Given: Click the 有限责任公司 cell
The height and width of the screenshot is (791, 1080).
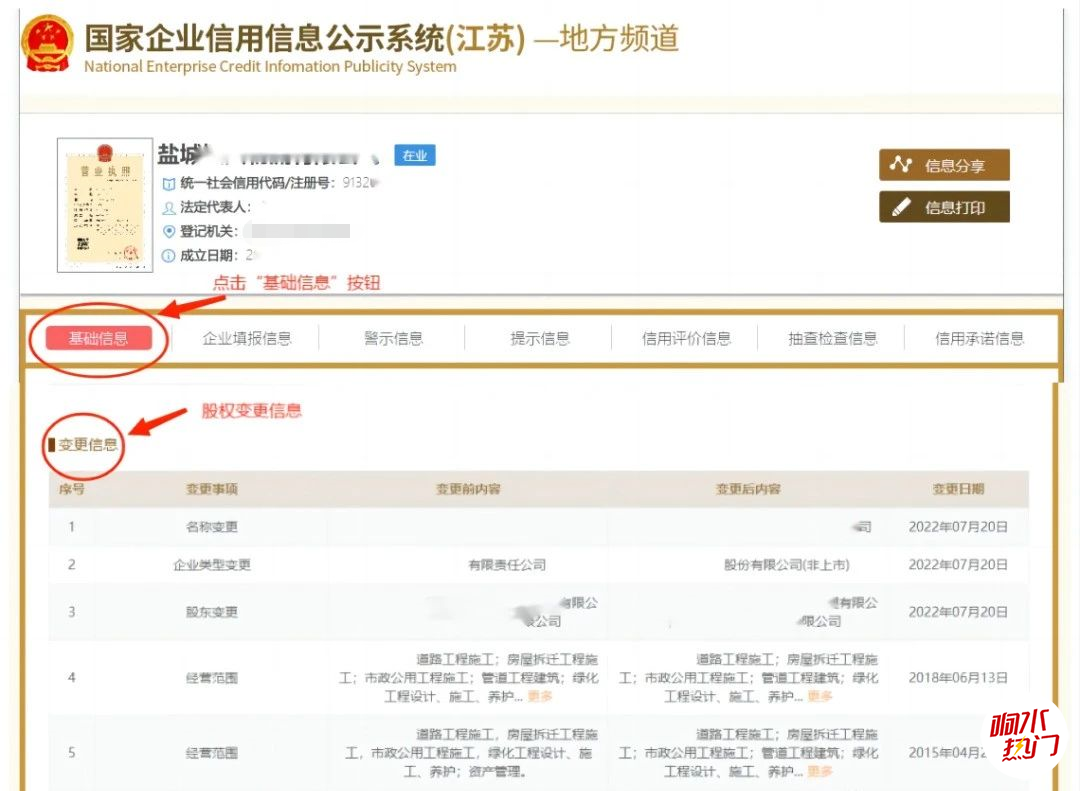Looking at the screenshot, I should point(507,565).
